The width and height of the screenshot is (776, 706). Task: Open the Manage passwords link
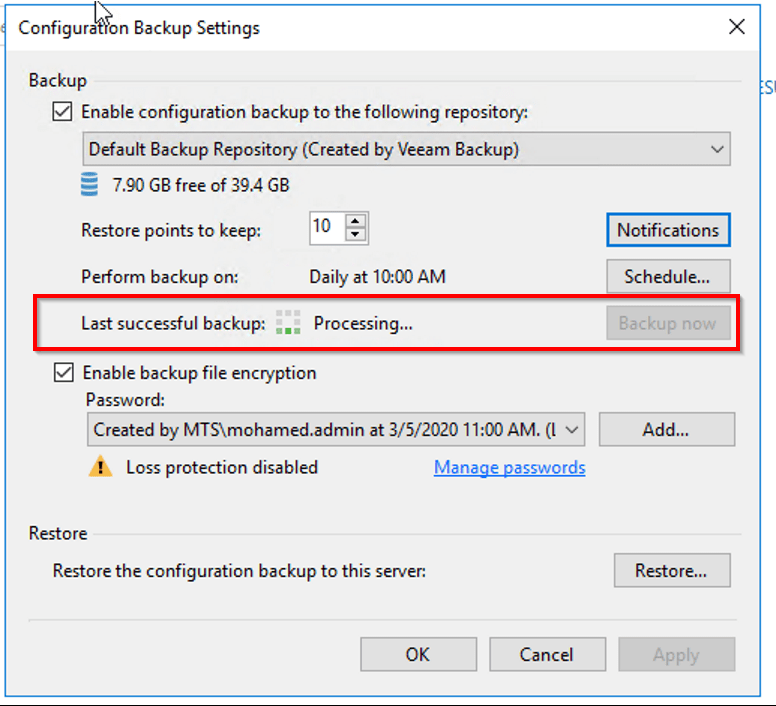pos(509,467)
